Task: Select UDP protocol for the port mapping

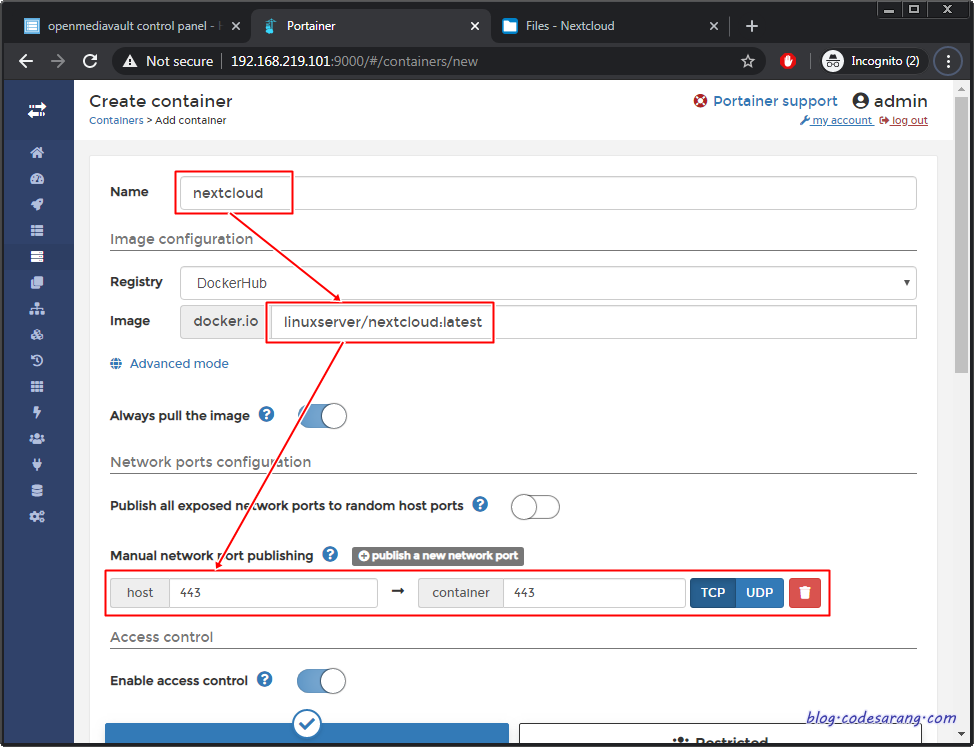Action: [760, 592]
